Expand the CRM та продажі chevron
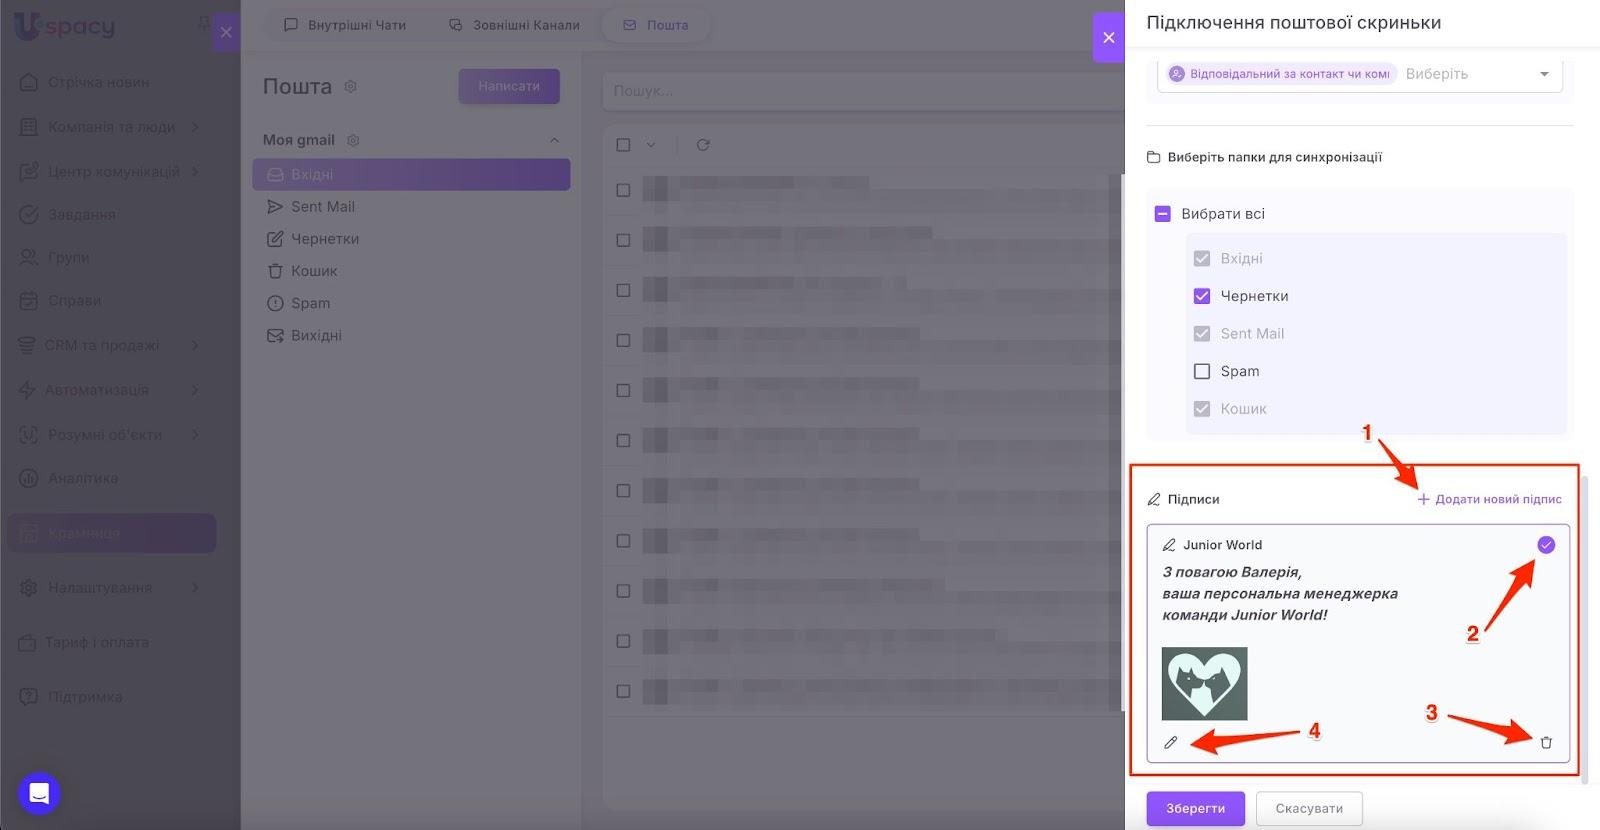1600x830 pixels. [x=195, y=345]
